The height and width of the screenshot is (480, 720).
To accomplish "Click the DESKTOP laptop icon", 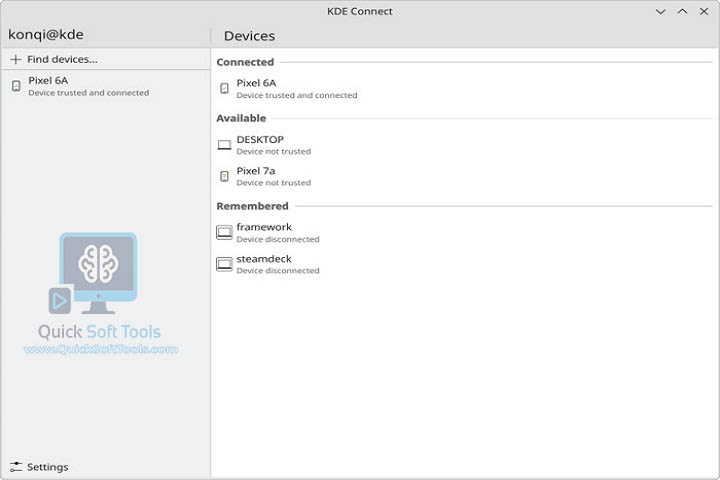I will tap(224, 145).
